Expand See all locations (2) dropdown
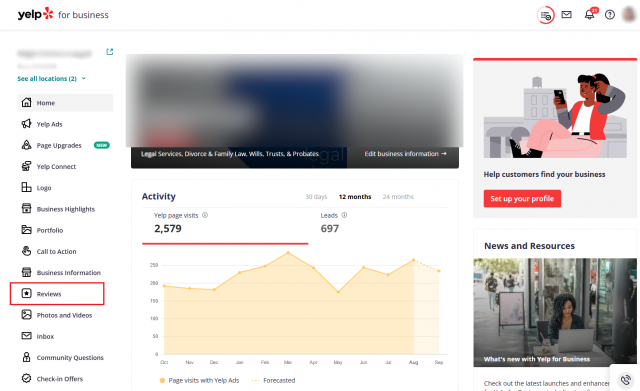This screenshot has height=391, width=640. [51, 78]
